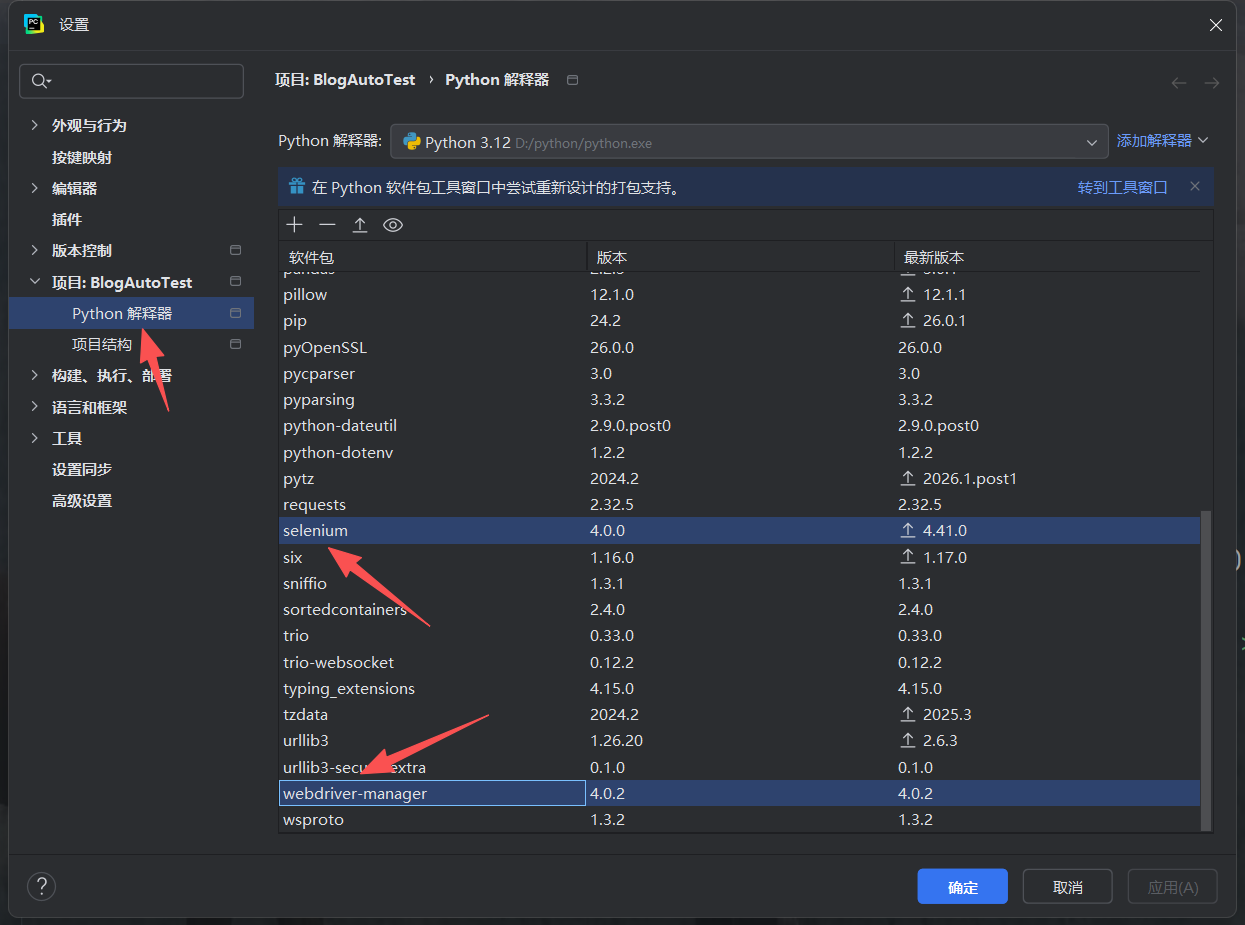Select the requests package row

click(739, 505)
